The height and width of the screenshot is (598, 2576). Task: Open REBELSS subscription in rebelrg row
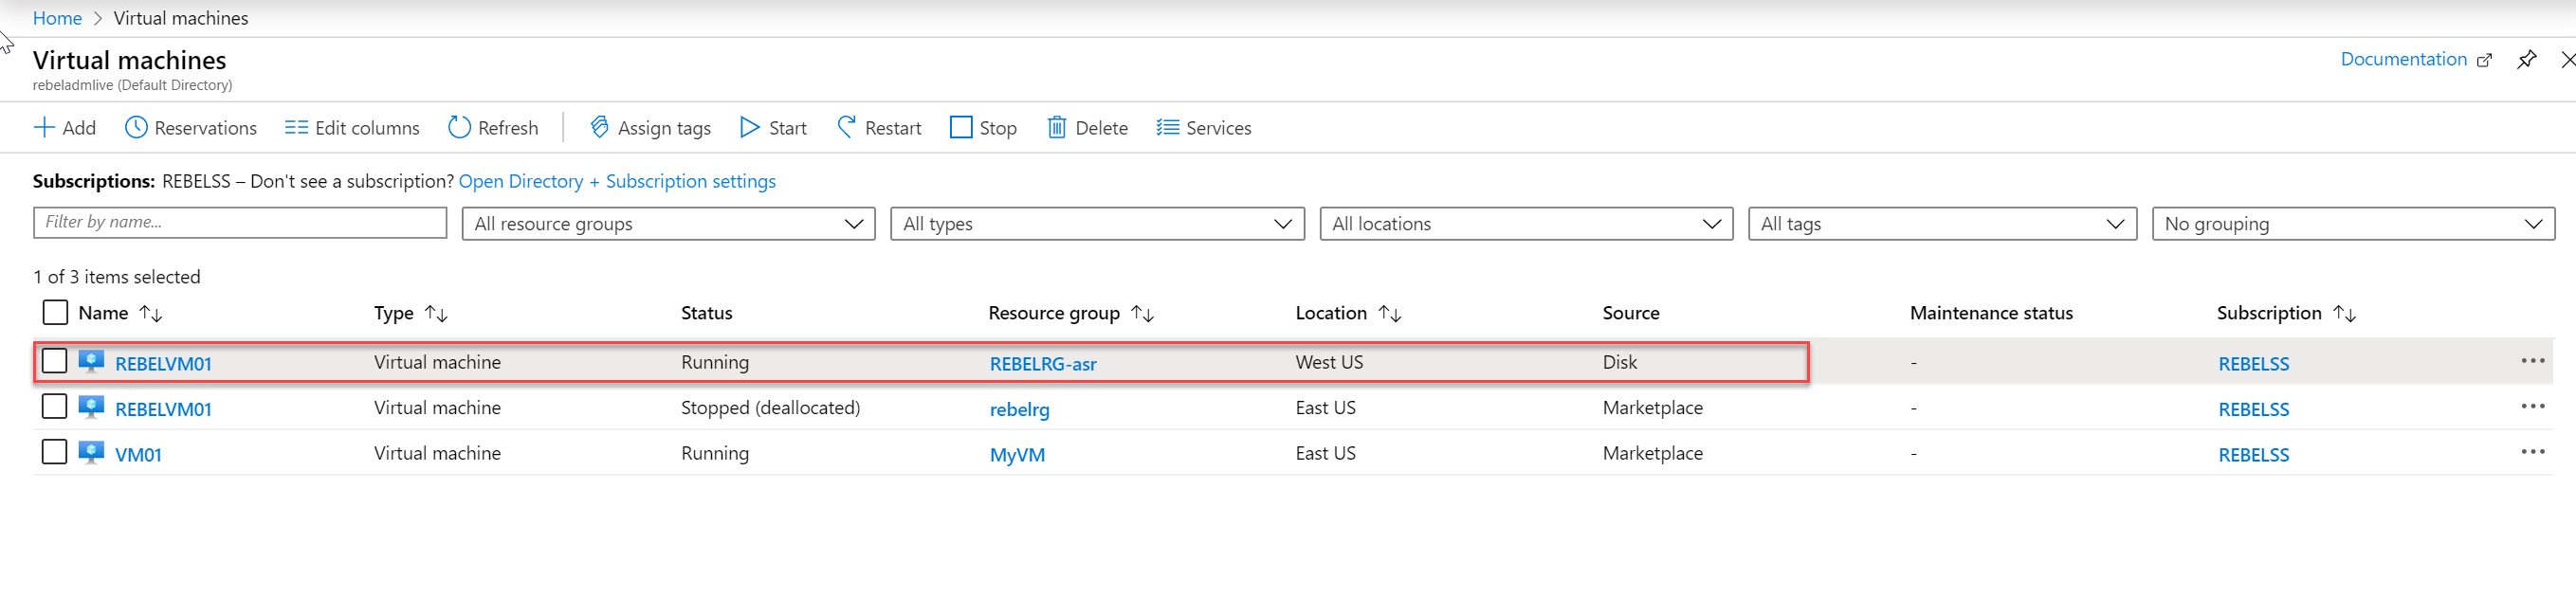coord(2253,409)
